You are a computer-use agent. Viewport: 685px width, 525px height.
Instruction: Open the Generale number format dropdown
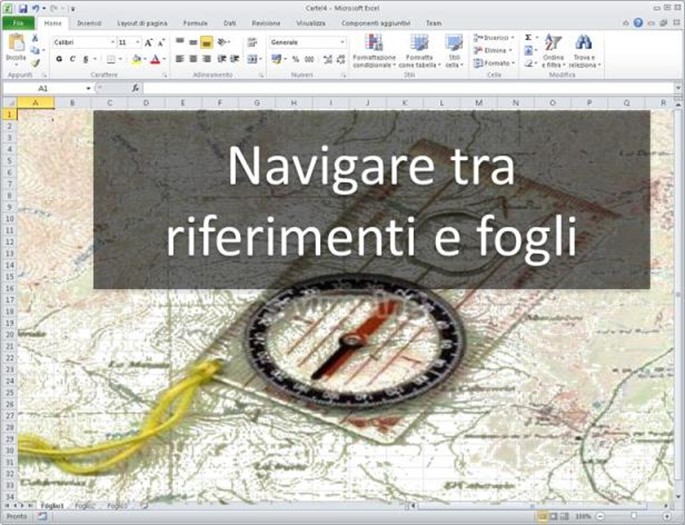(342, 43)
